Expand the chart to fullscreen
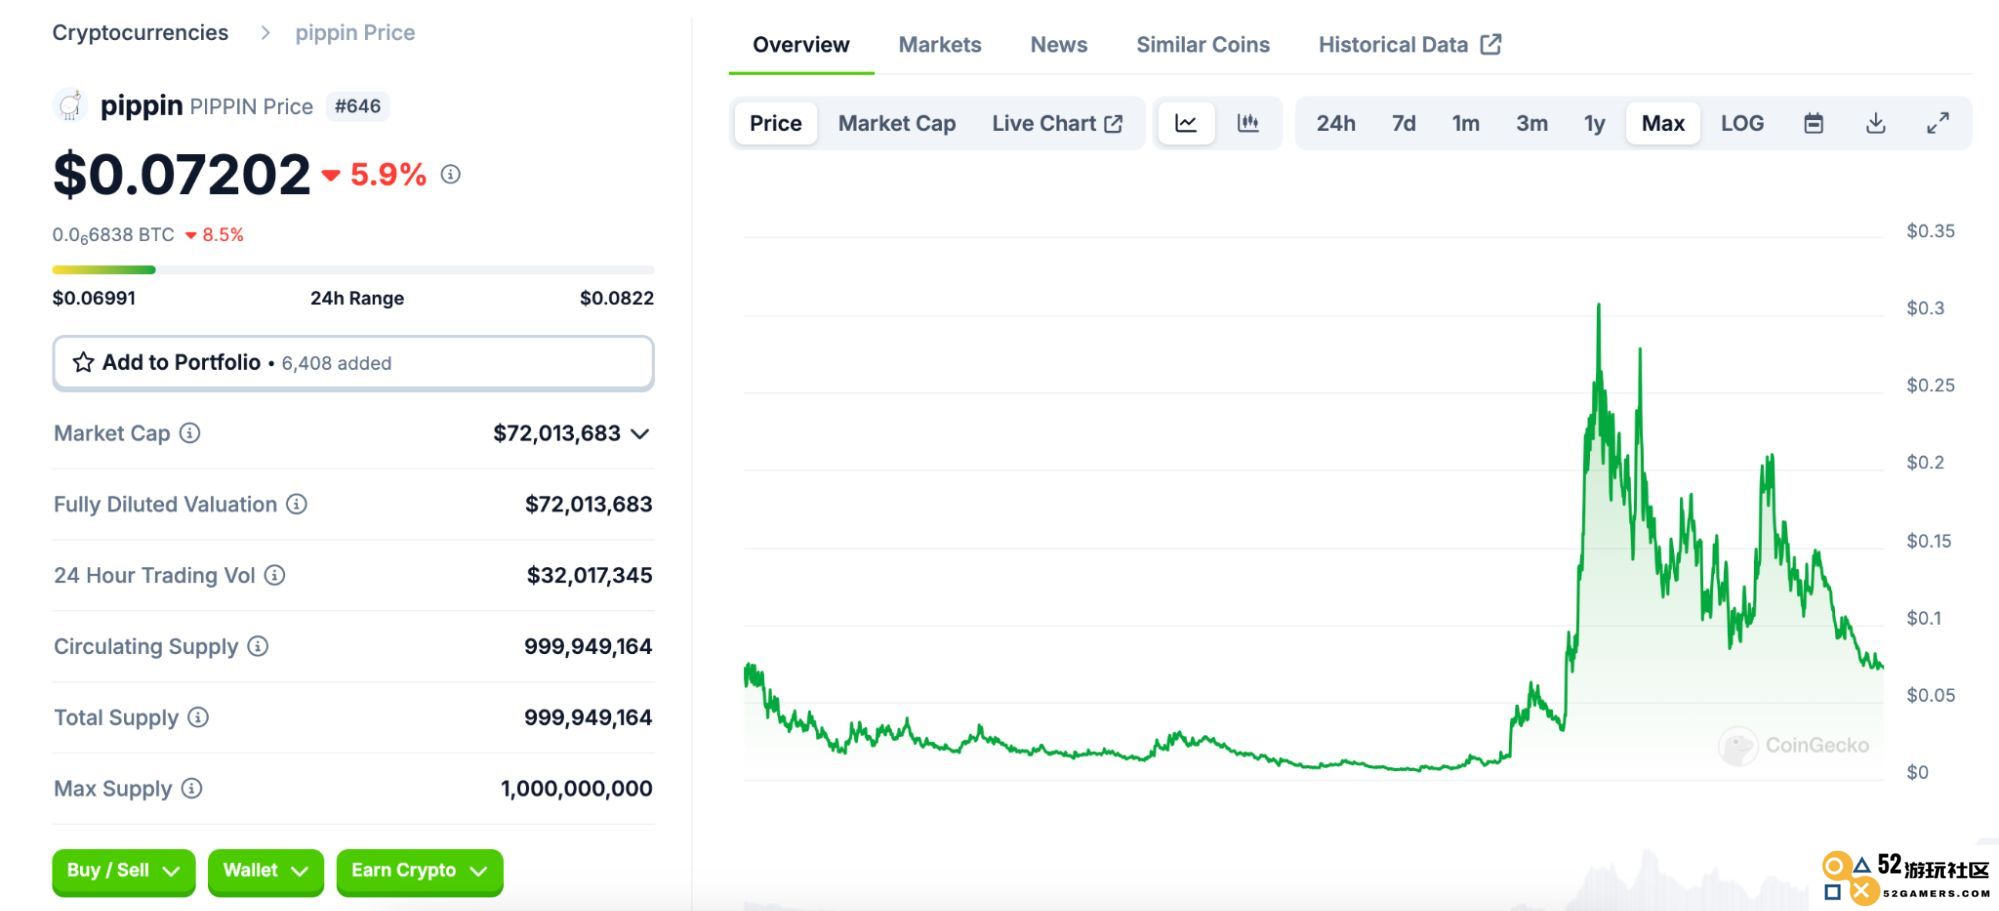This screenshot has width=1999, height=911. [1938, 123]
